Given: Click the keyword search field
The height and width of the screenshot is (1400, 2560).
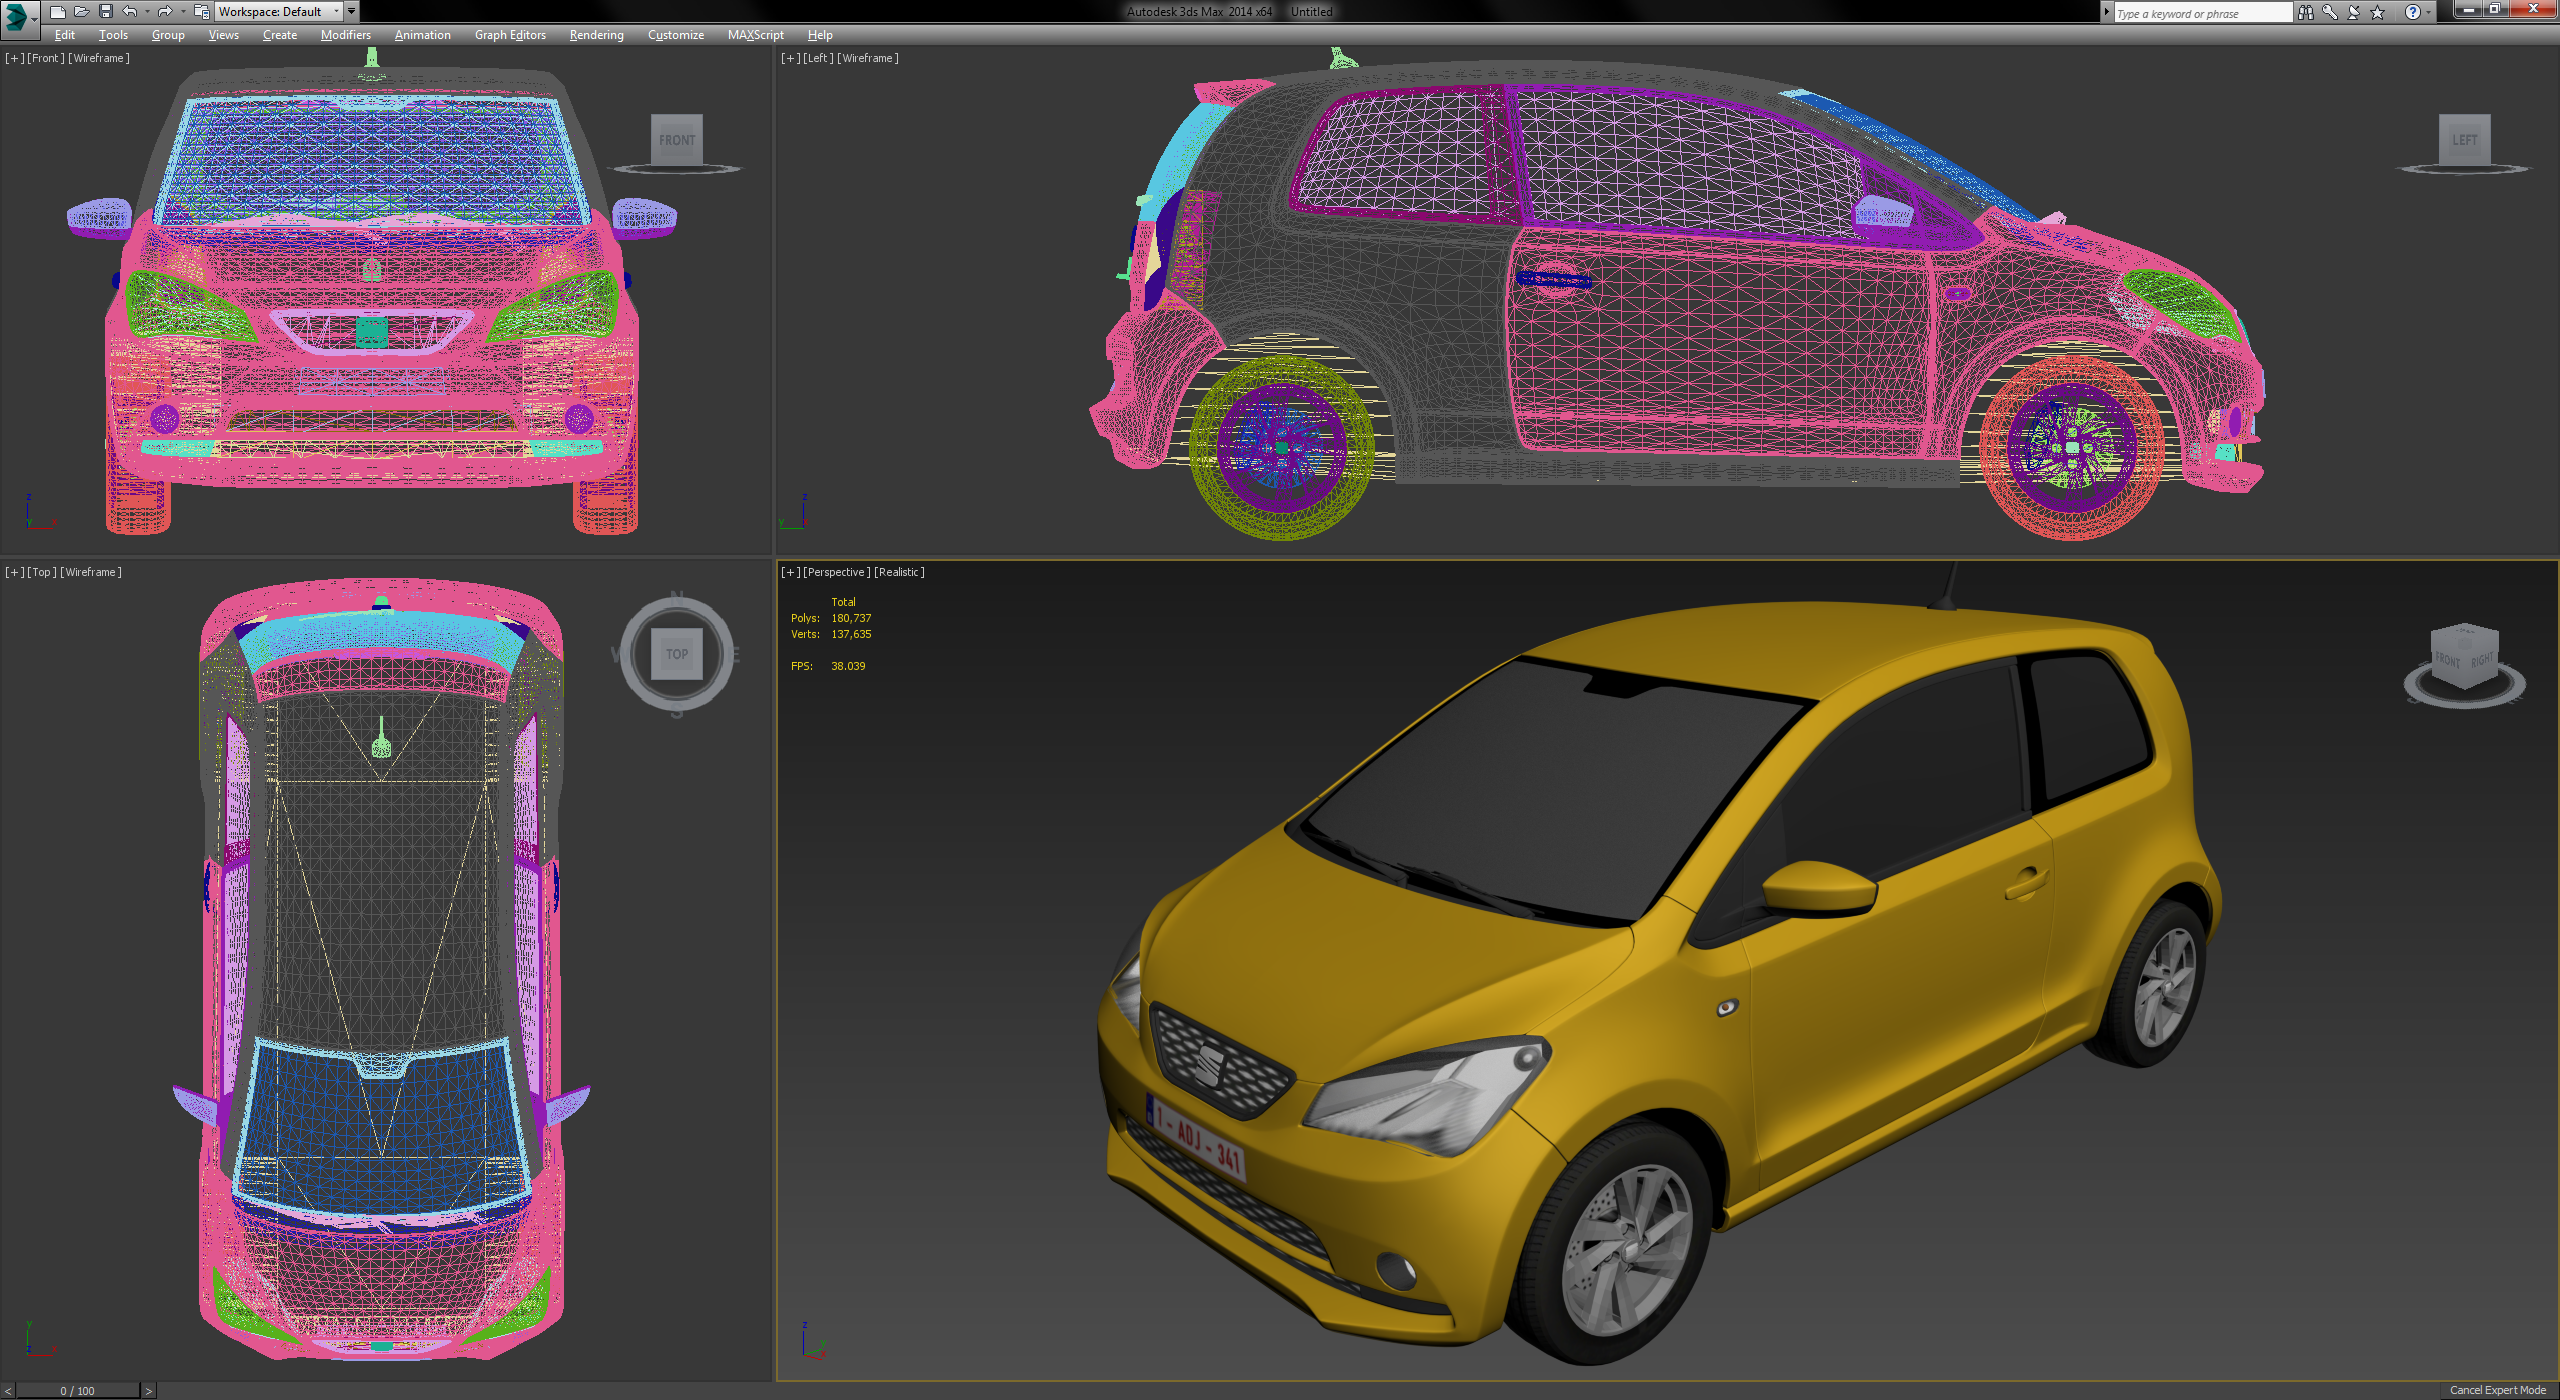Looking at the screenshot, I should coord(2200,12).
